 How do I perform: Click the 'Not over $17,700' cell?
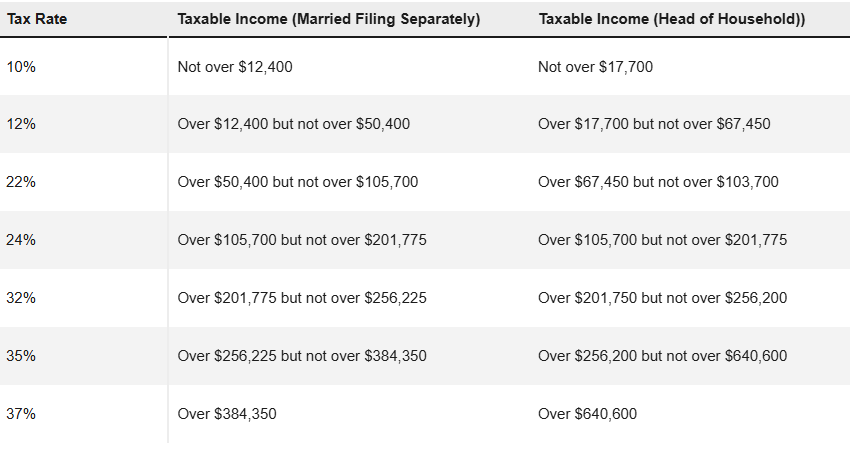[596, 67]
